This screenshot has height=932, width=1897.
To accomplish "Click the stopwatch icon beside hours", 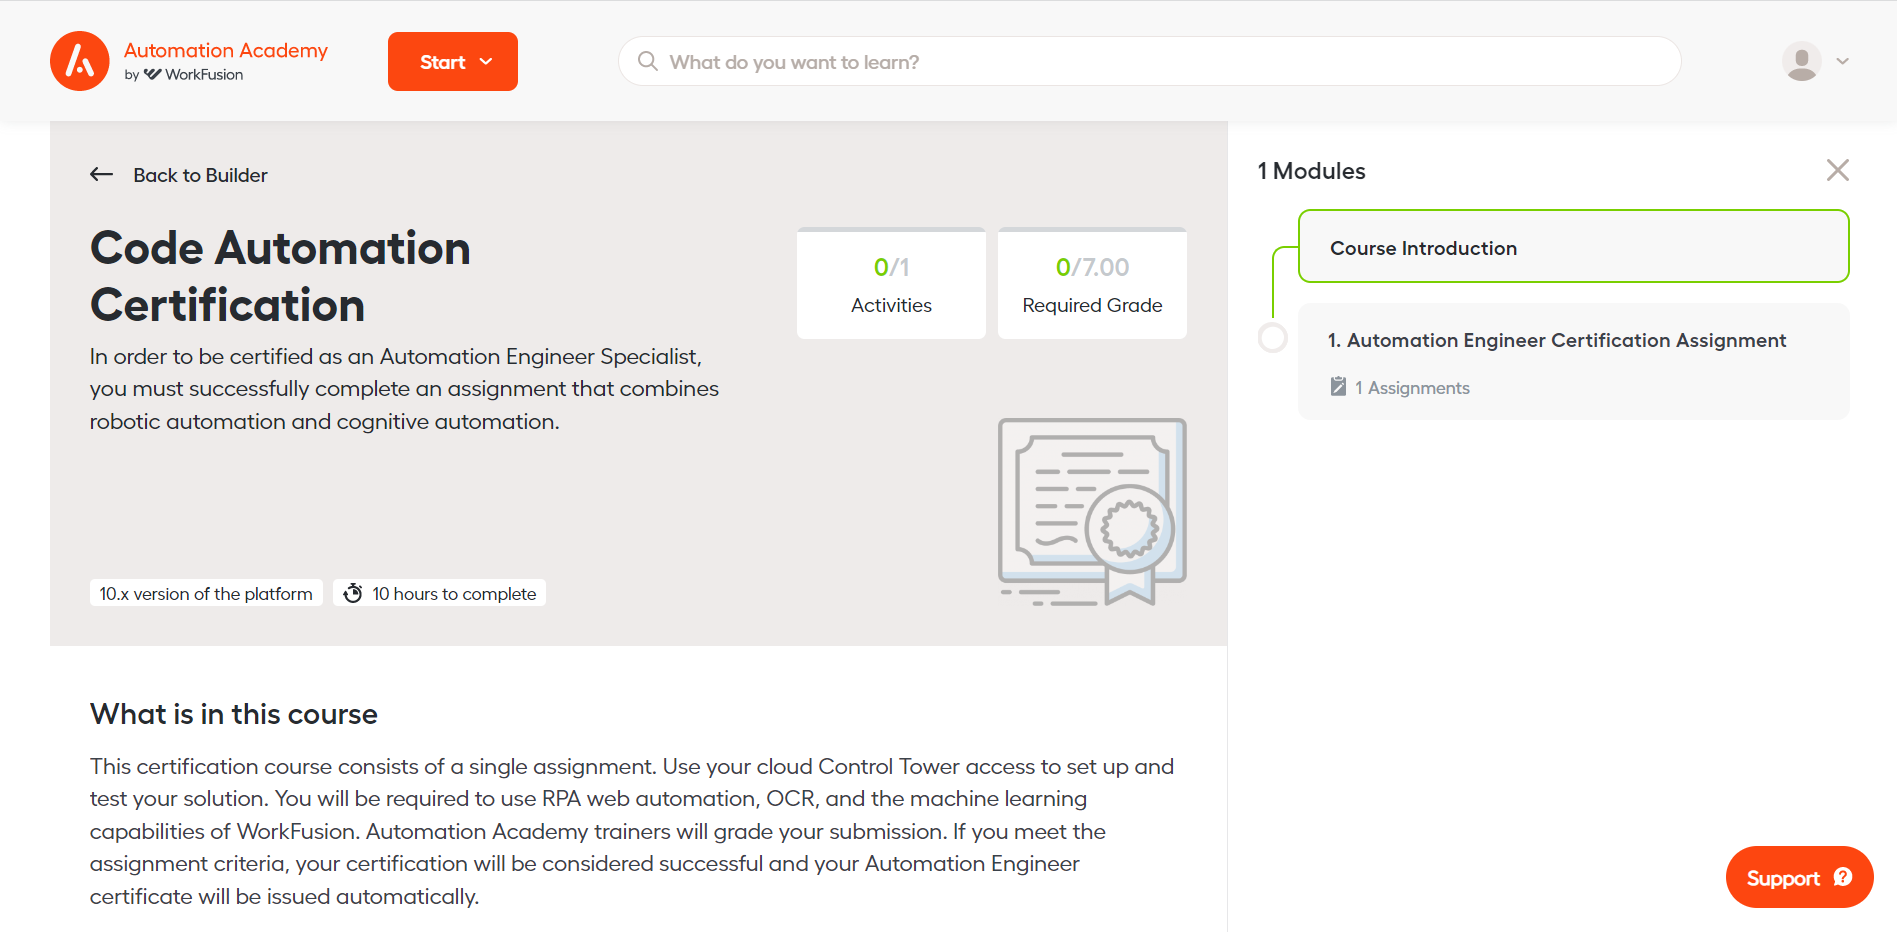I will [353, 594].
